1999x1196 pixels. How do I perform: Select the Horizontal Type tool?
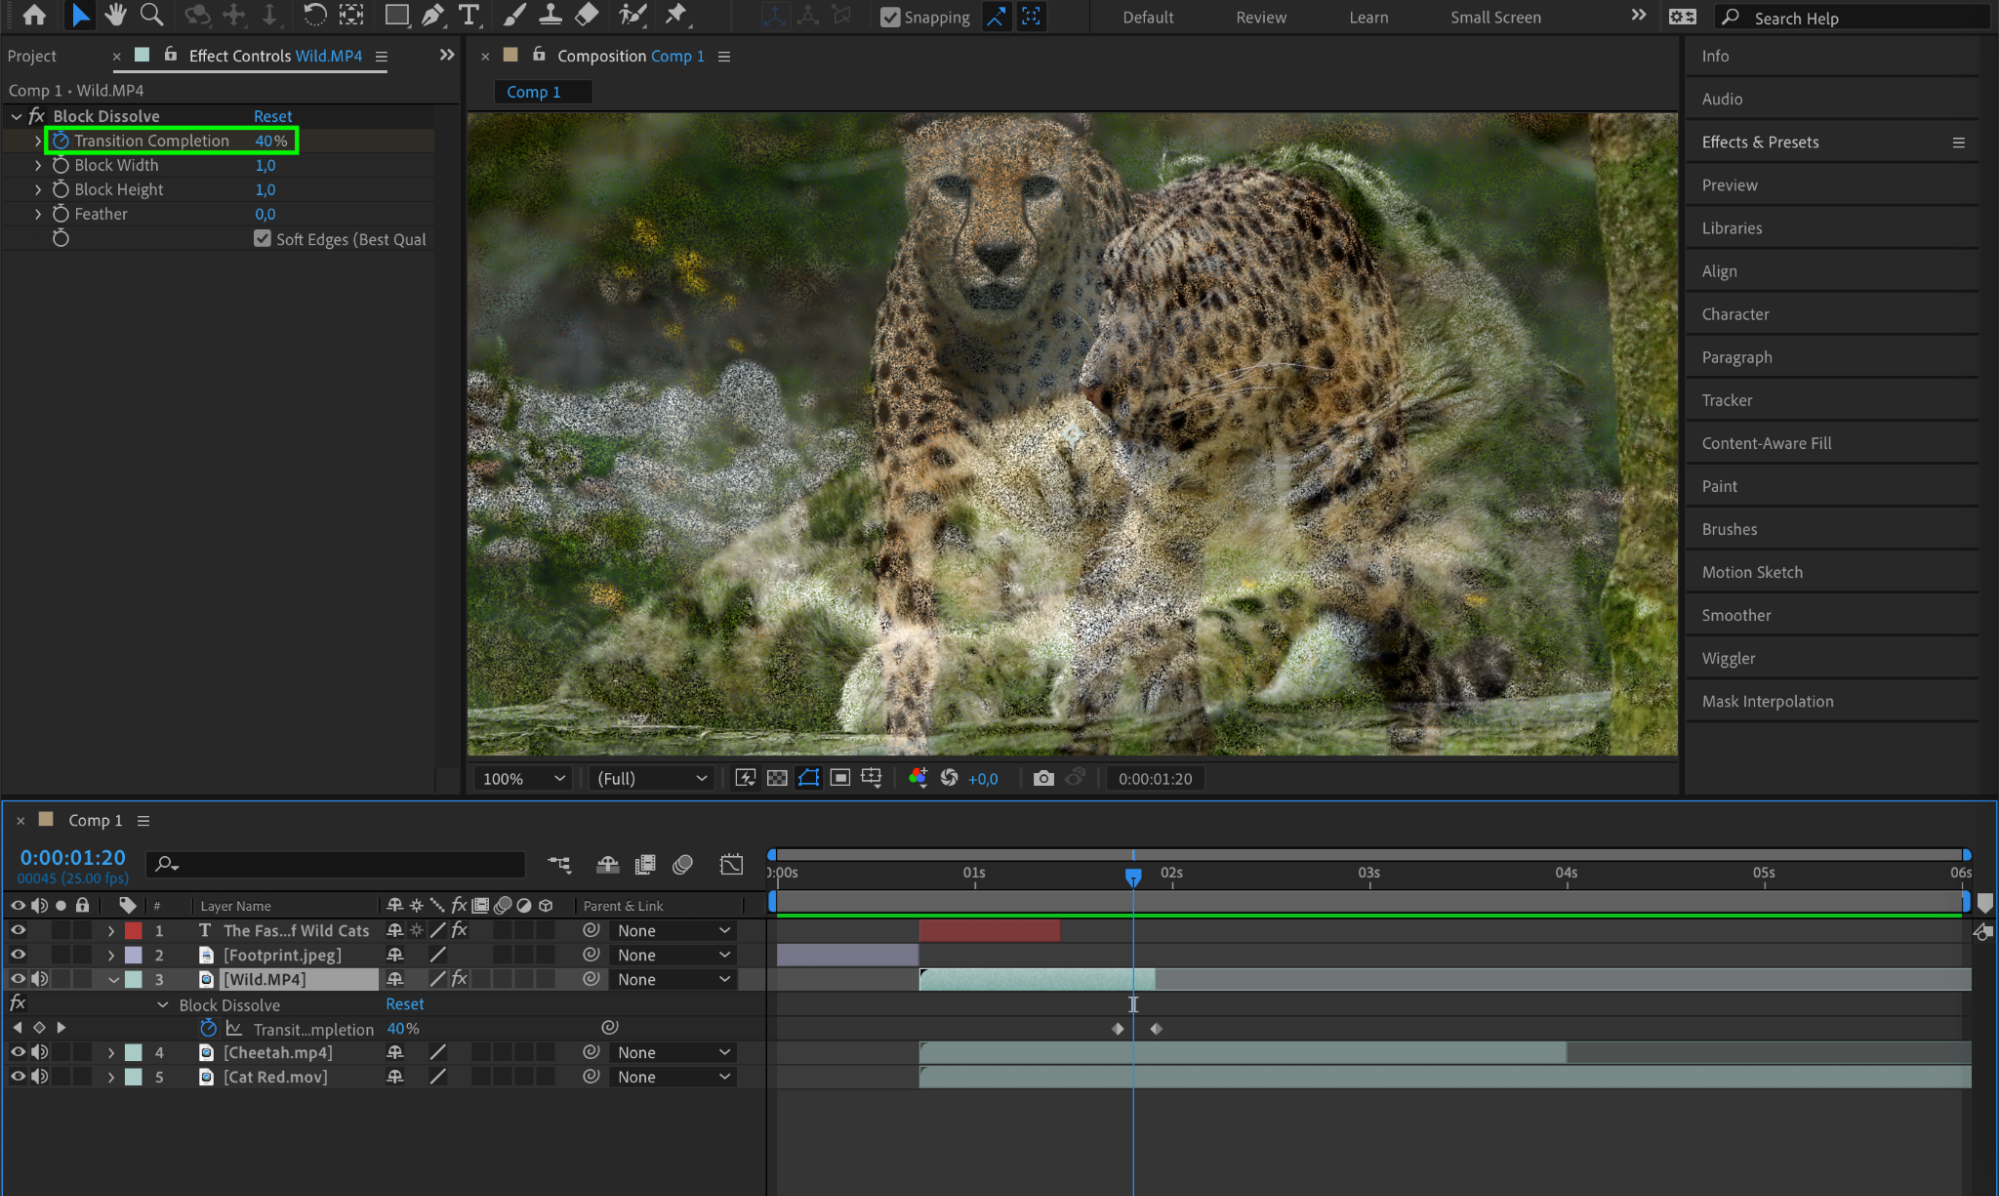pos(468,15)
